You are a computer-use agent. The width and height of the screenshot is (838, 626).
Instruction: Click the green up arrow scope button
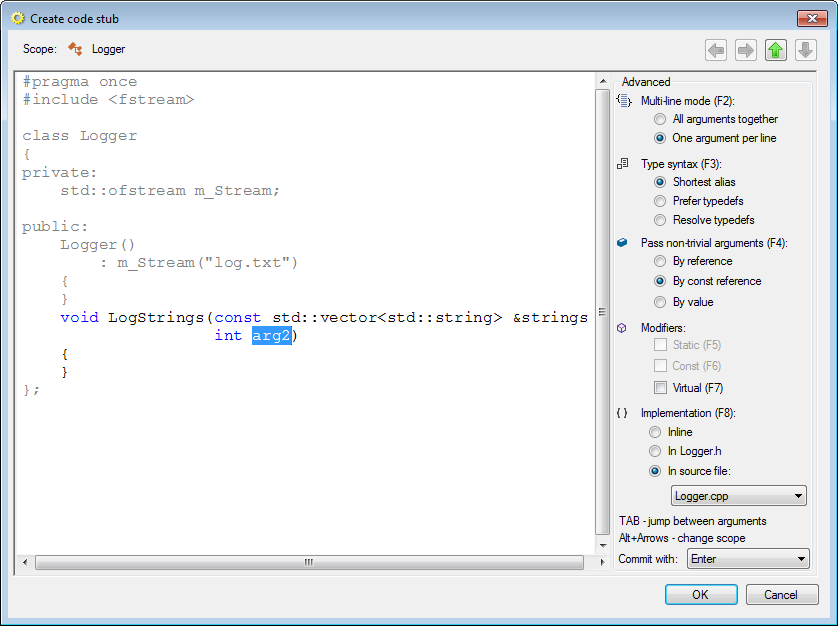point(775,51)
